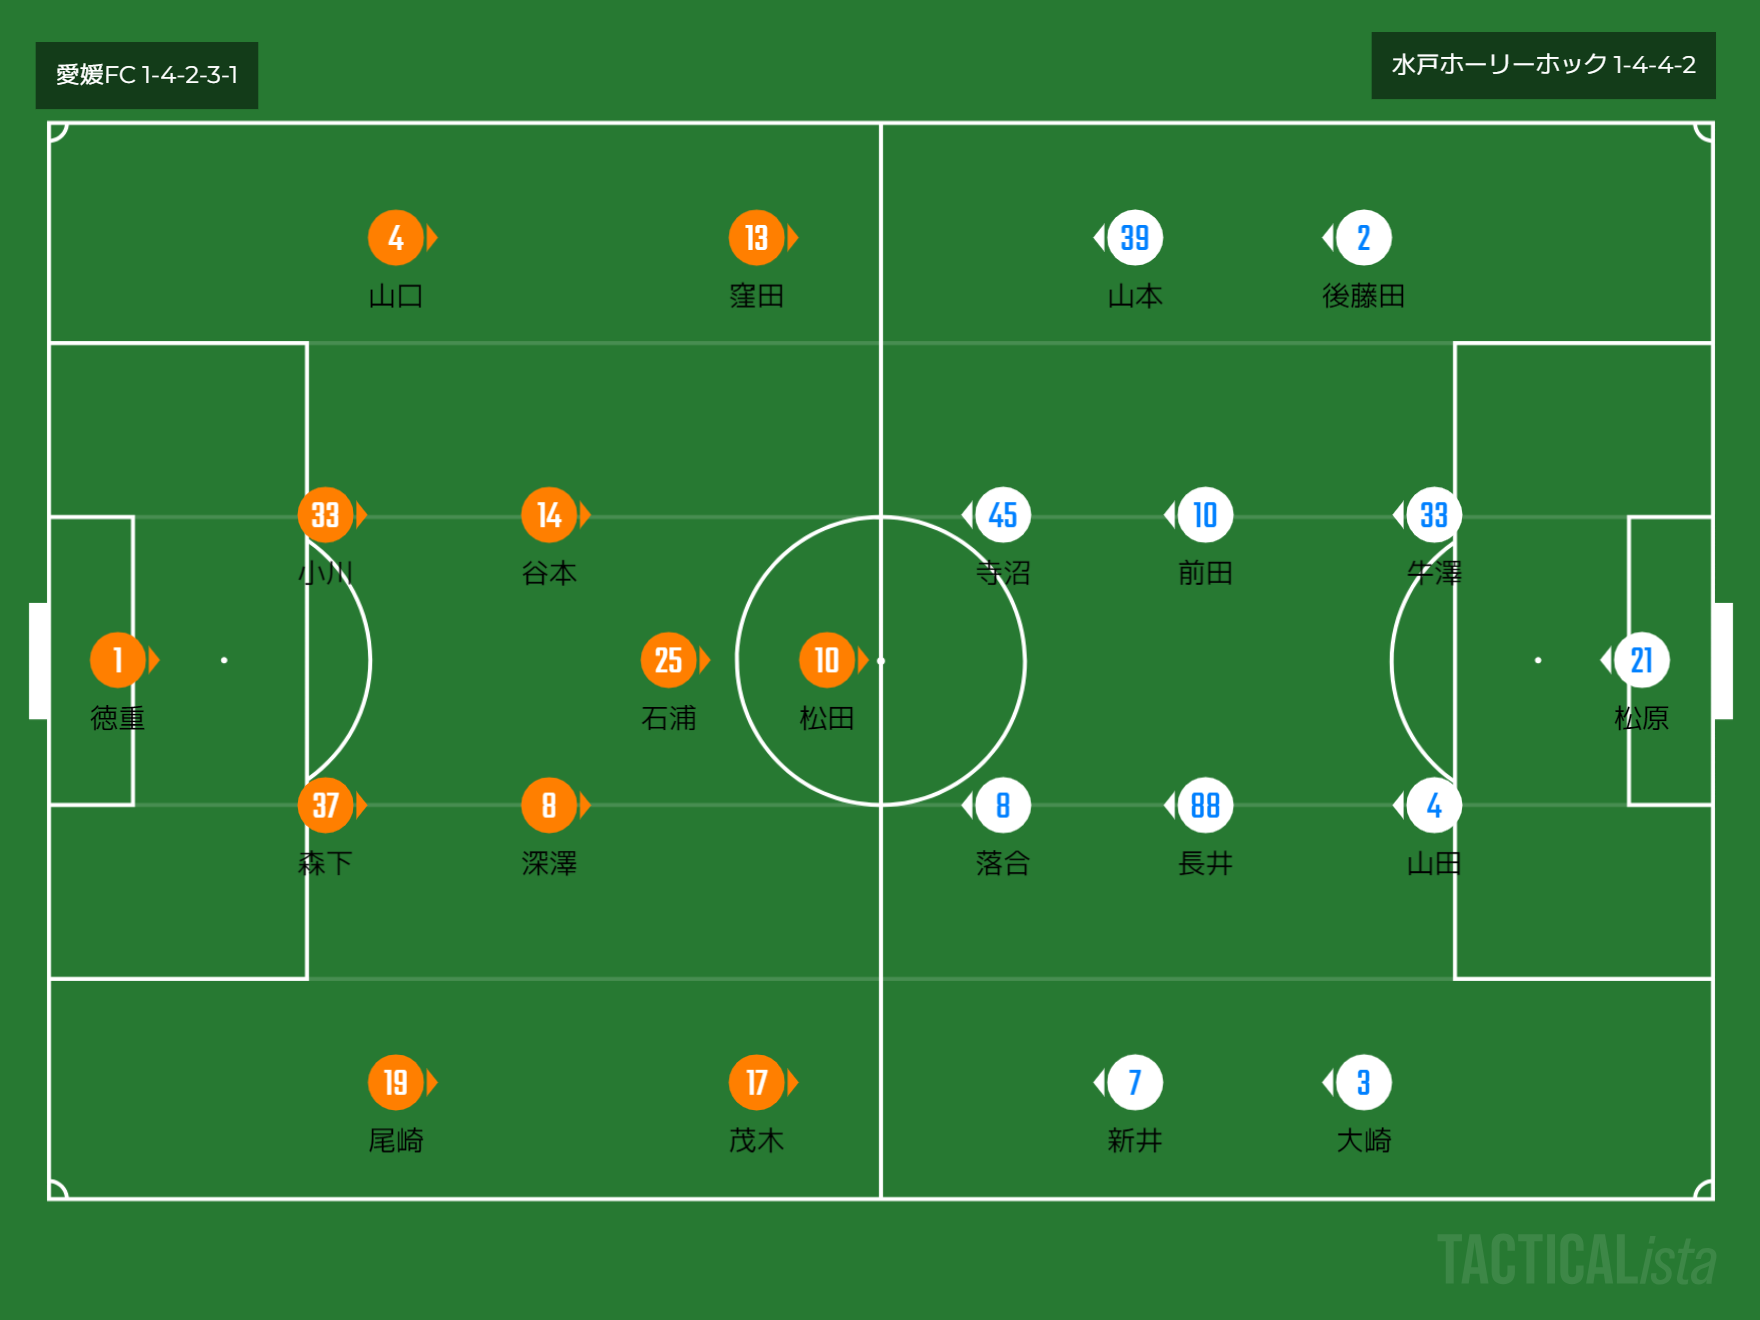Click the 後藤田 player name label
The image size is (1760, 1320).
pos(1364,296)
